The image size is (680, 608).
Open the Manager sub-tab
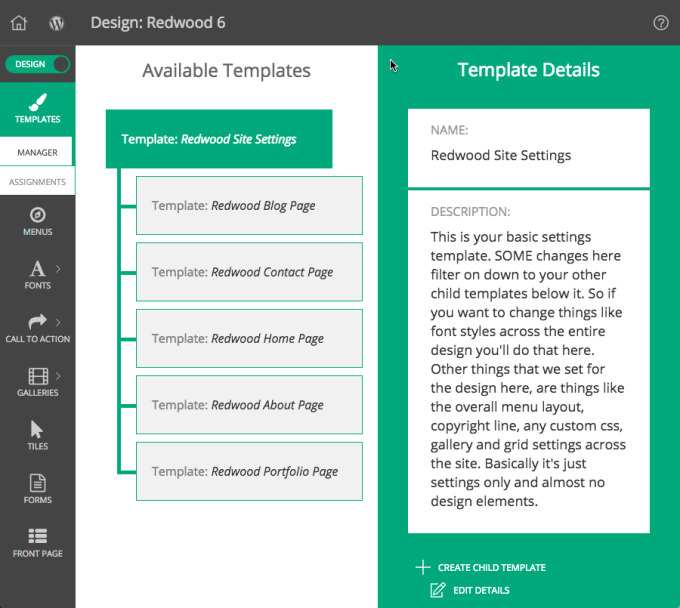36,152
